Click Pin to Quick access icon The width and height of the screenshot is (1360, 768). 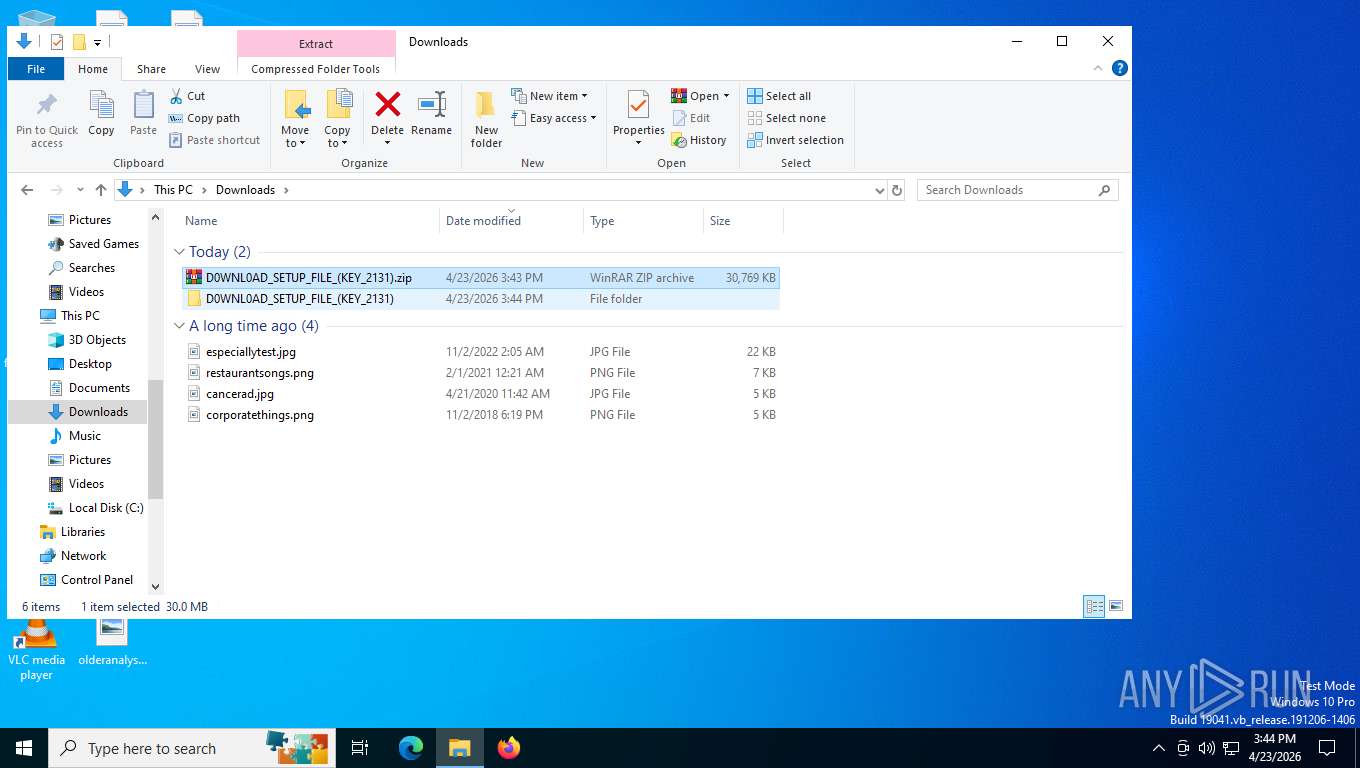46,105
